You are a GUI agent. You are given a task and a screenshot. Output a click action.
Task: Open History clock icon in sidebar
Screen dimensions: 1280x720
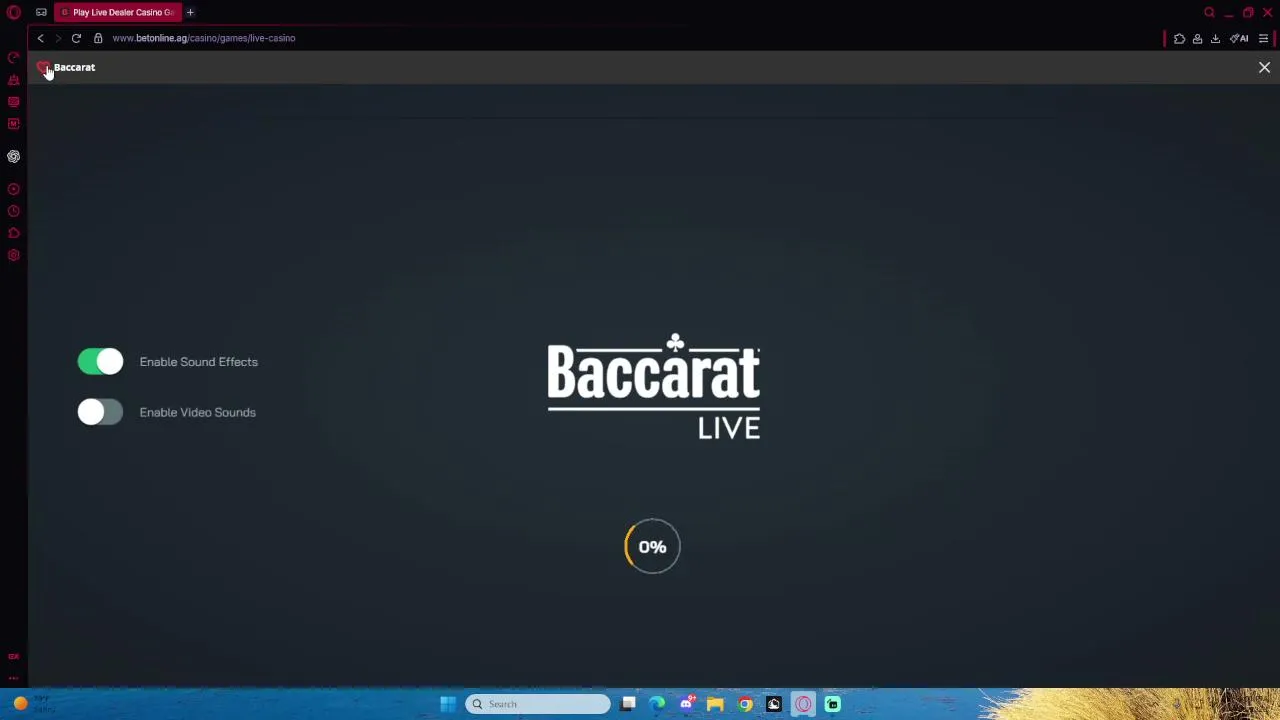pos(14,211)
